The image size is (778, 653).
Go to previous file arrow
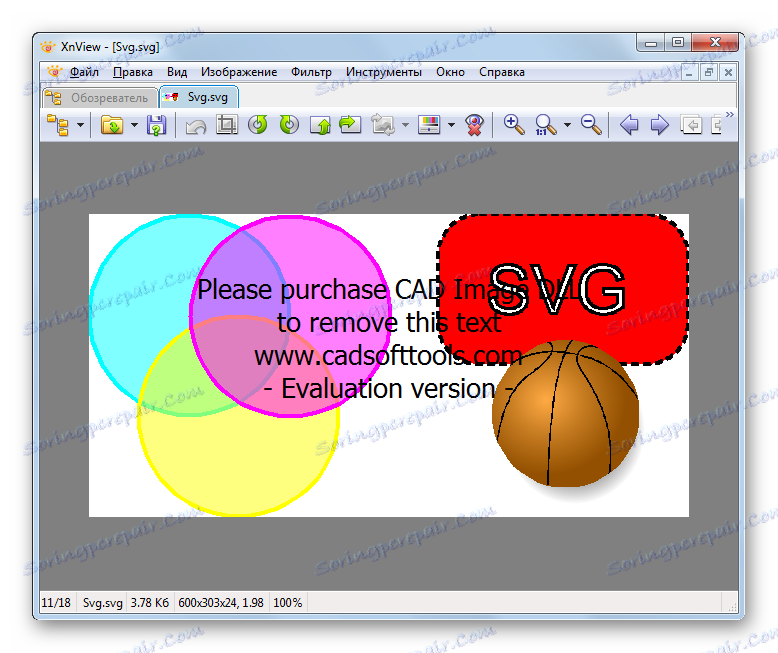(629, 125)
